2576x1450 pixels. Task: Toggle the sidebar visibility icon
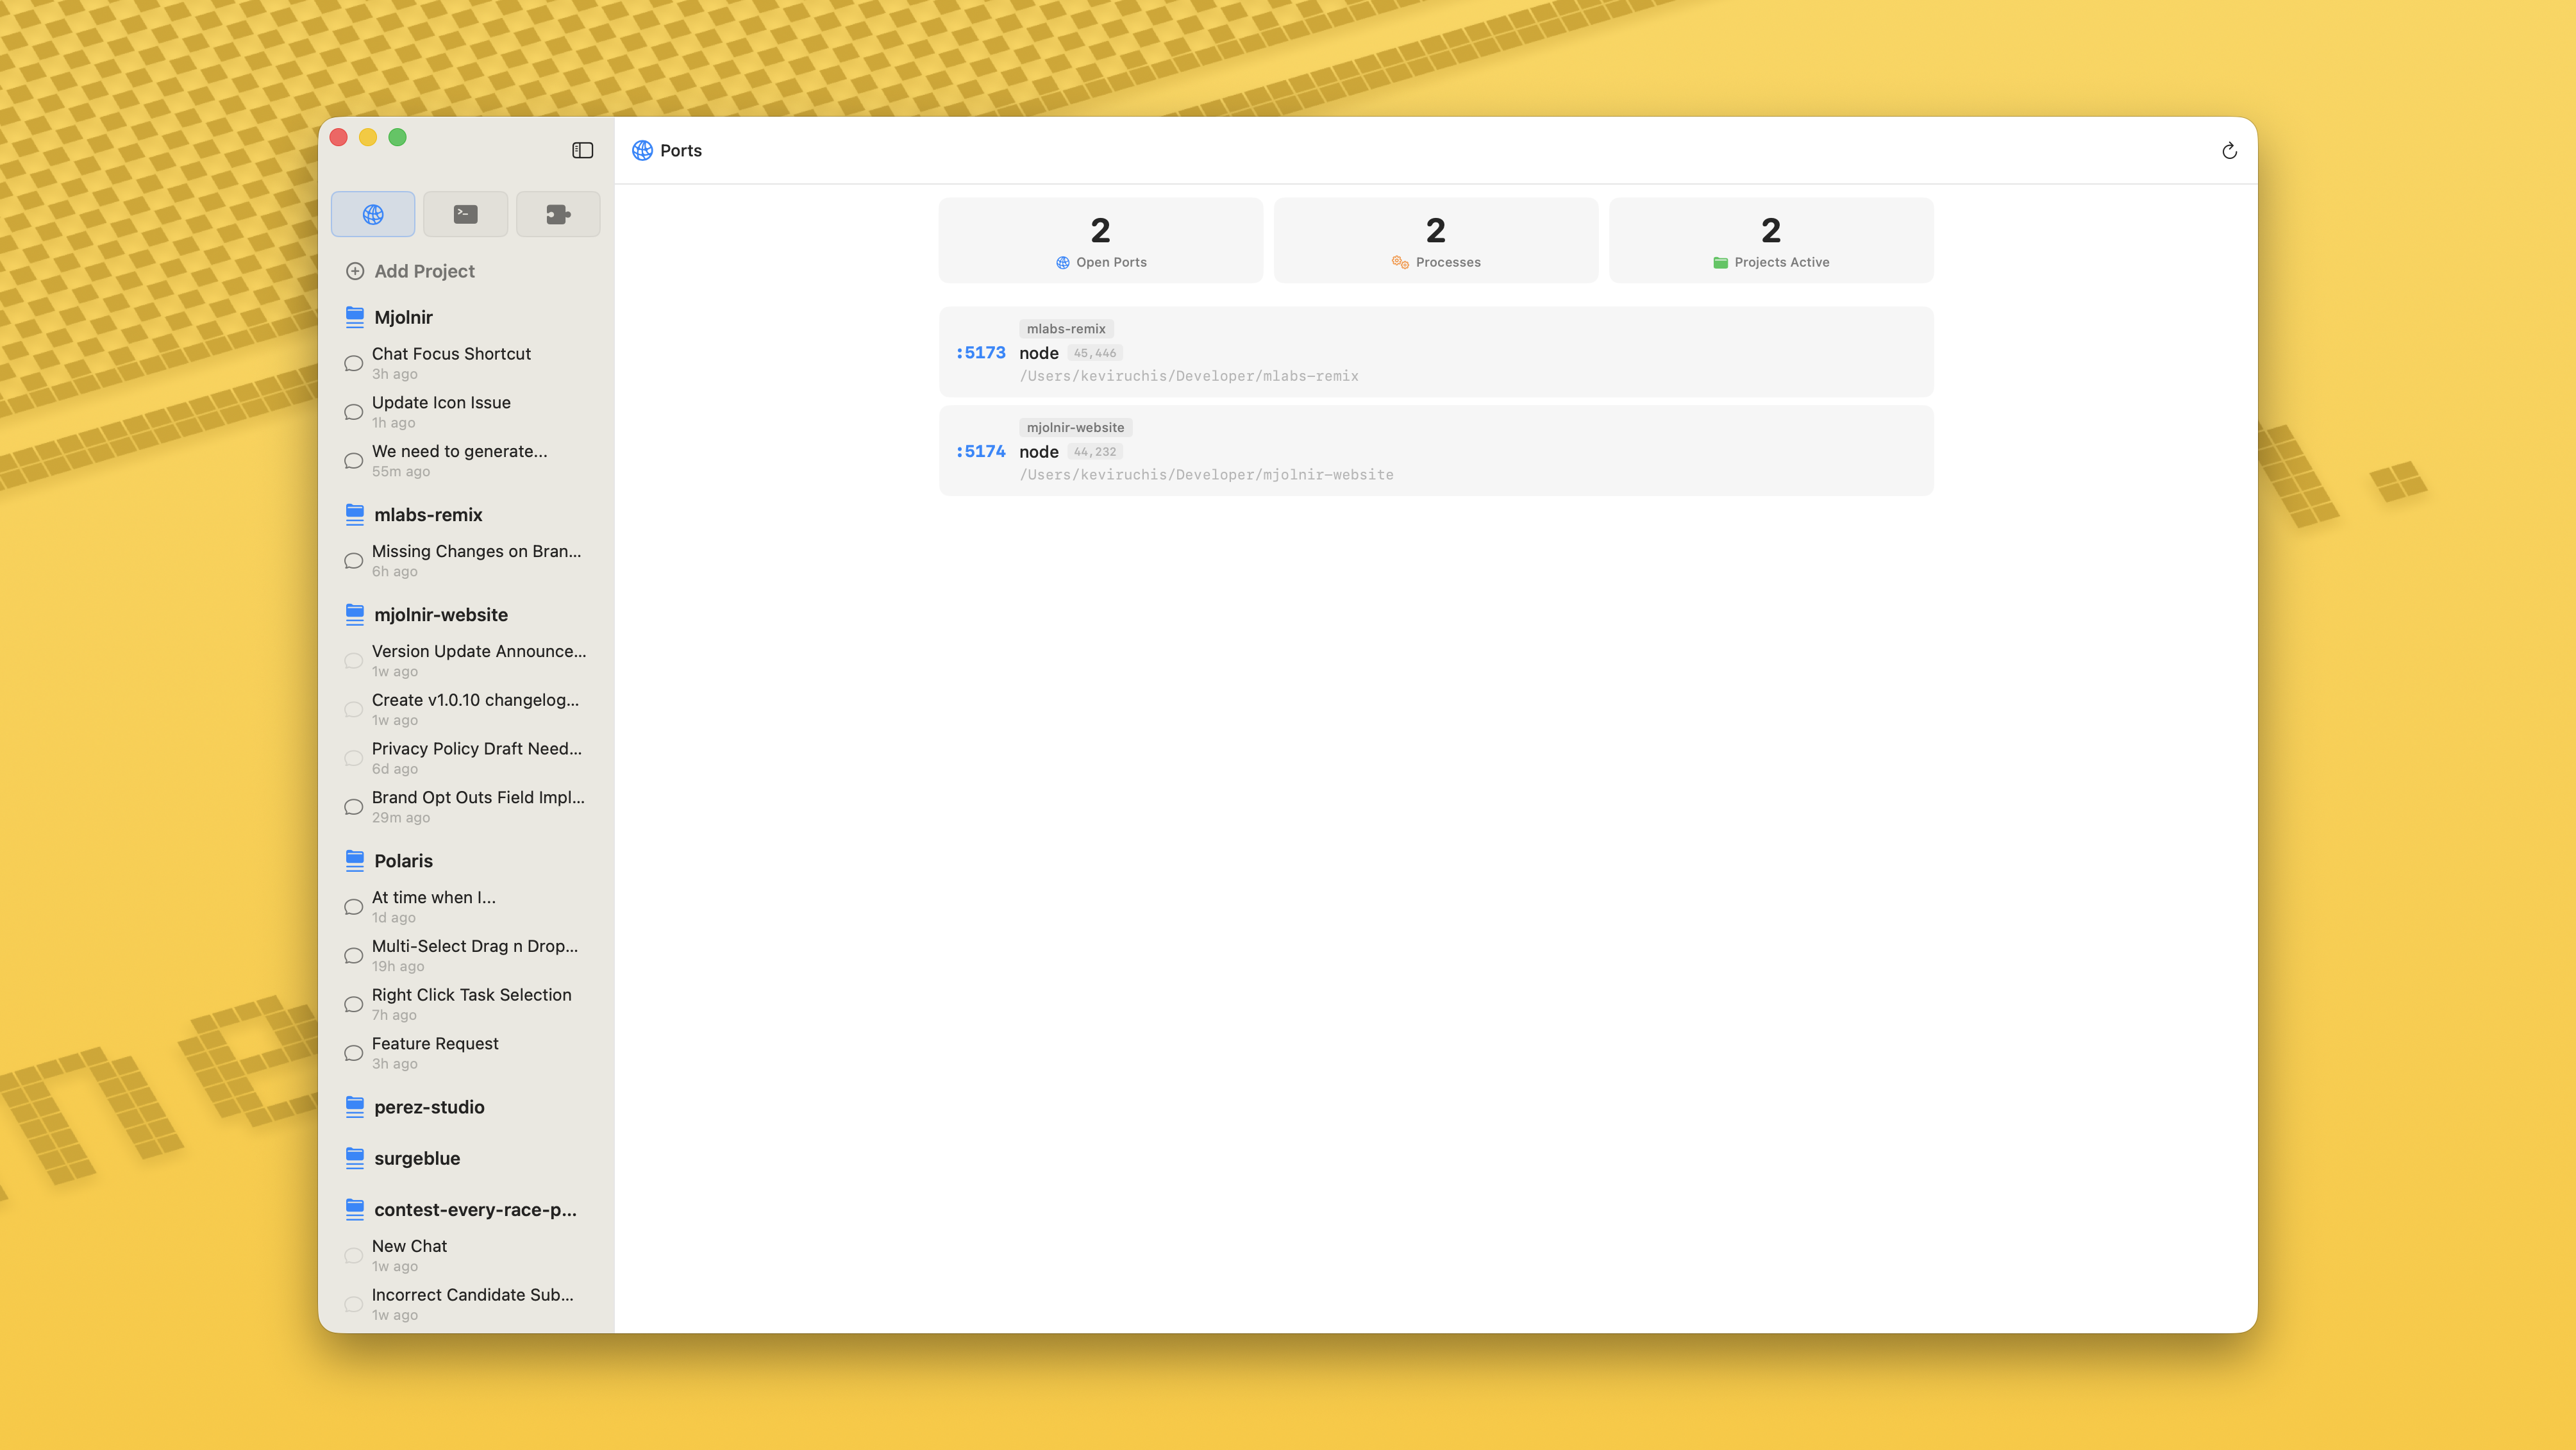click(582, 150)
